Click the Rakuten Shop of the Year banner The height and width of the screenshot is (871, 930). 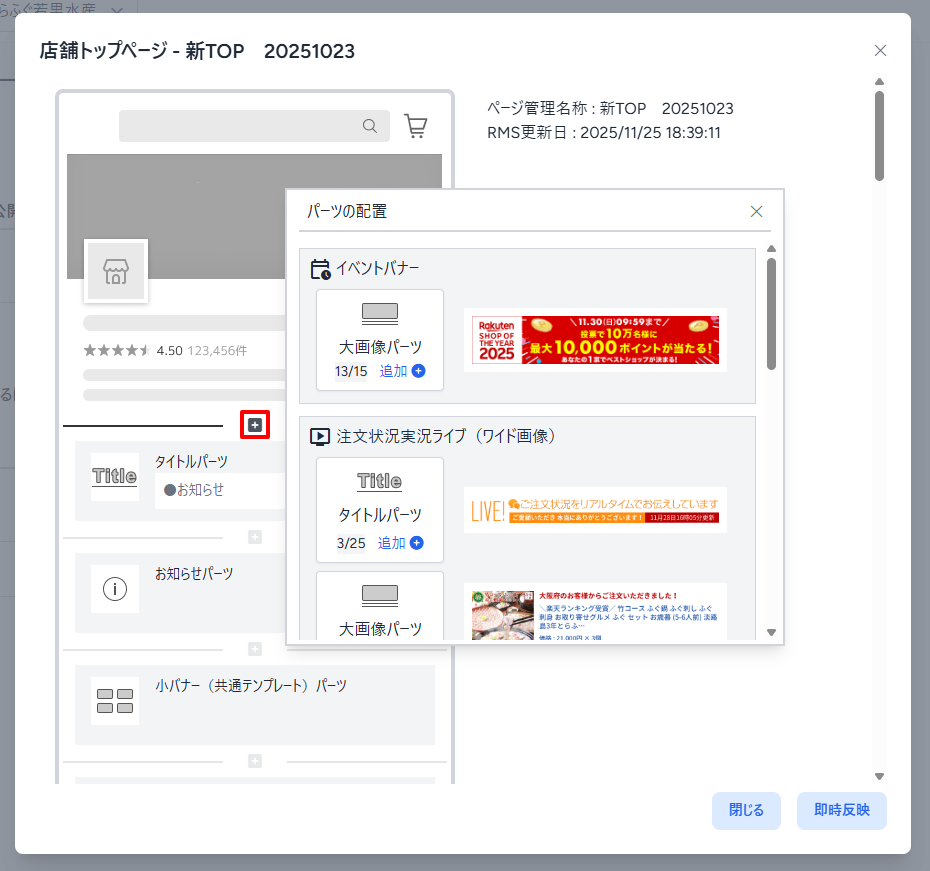pyautogui.click(x=595, y=340)
